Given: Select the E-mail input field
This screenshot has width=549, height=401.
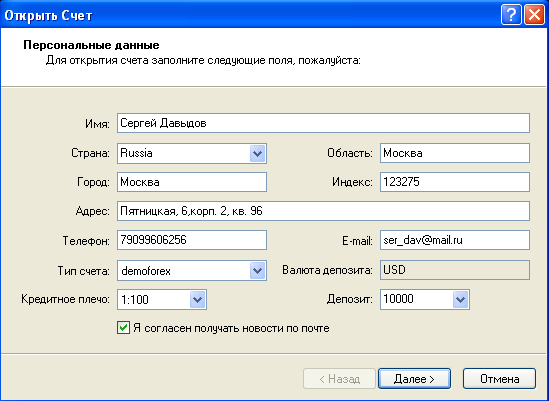Looking at the screenshot, I should click(x=455, y=240).
